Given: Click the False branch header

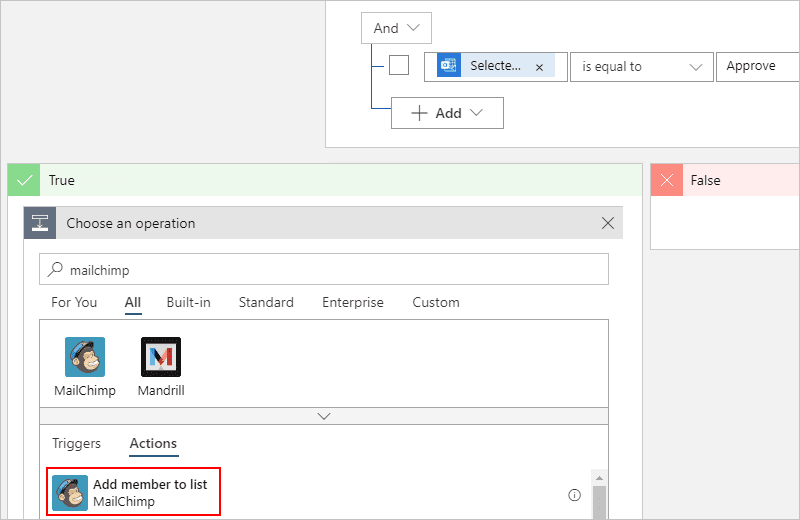Looking at the screenshot, I should click(x=725, y=180).
